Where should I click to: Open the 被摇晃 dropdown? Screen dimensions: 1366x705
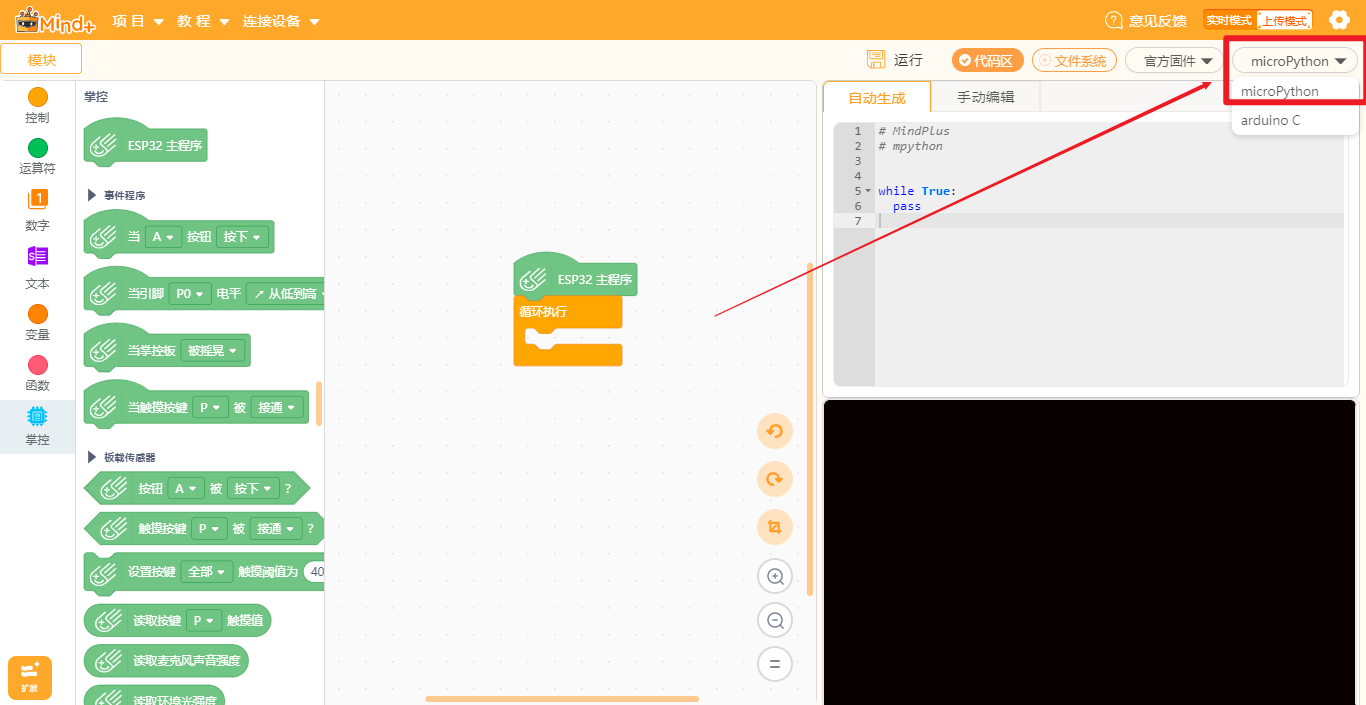point(214,351)
